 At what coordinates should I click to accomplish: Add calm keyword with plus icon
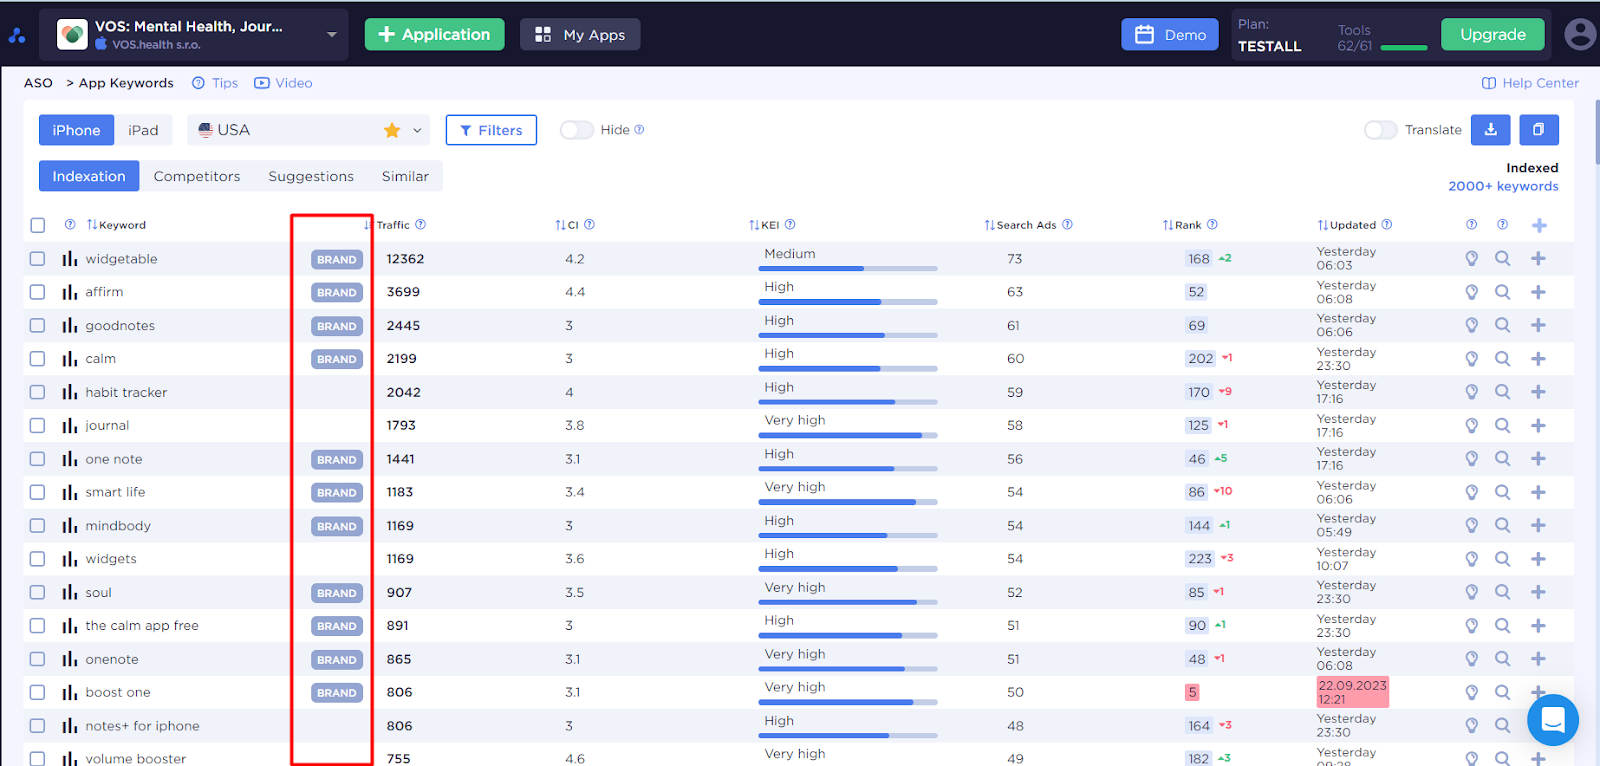[1538, 359]
